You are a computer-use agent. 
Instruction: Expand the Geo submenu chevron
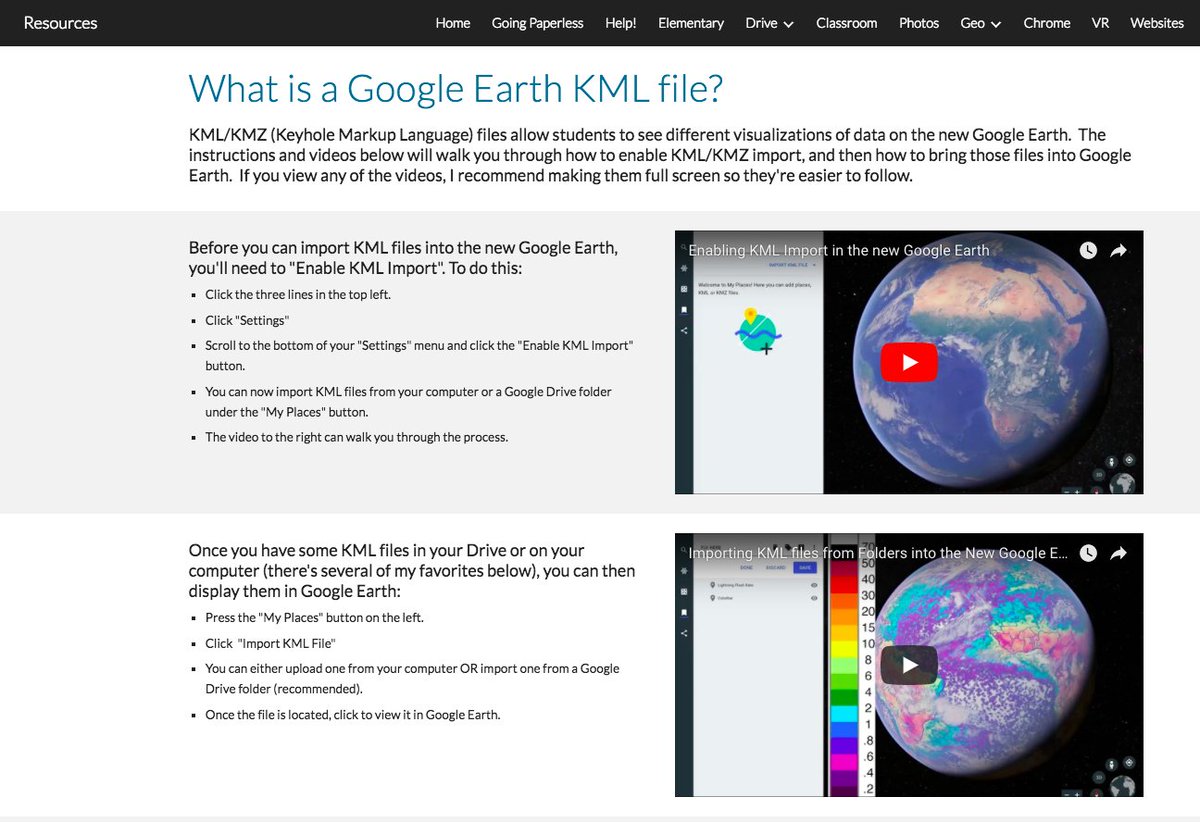tap(996, 24)
